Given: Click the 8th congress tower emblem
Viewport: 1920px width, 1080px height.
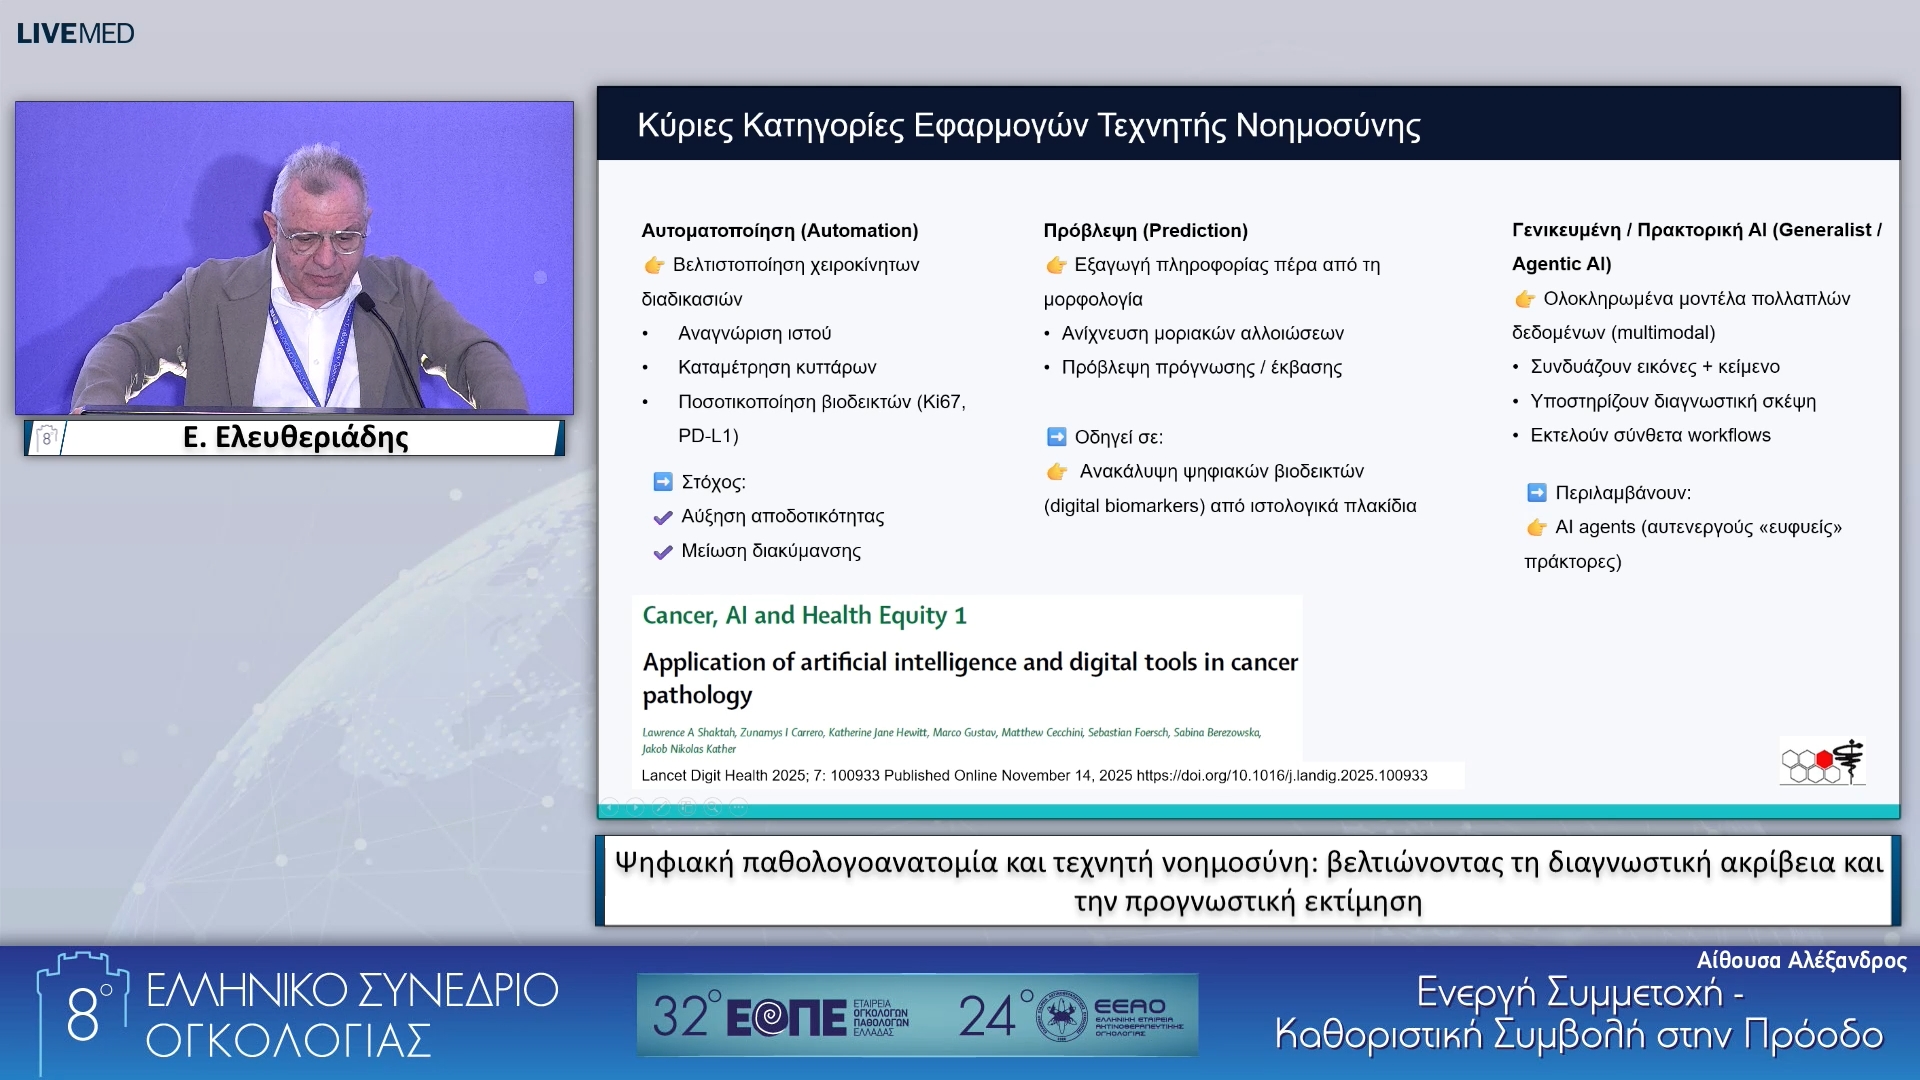Looking at the screenshot, I should (x=84, y=1012).
